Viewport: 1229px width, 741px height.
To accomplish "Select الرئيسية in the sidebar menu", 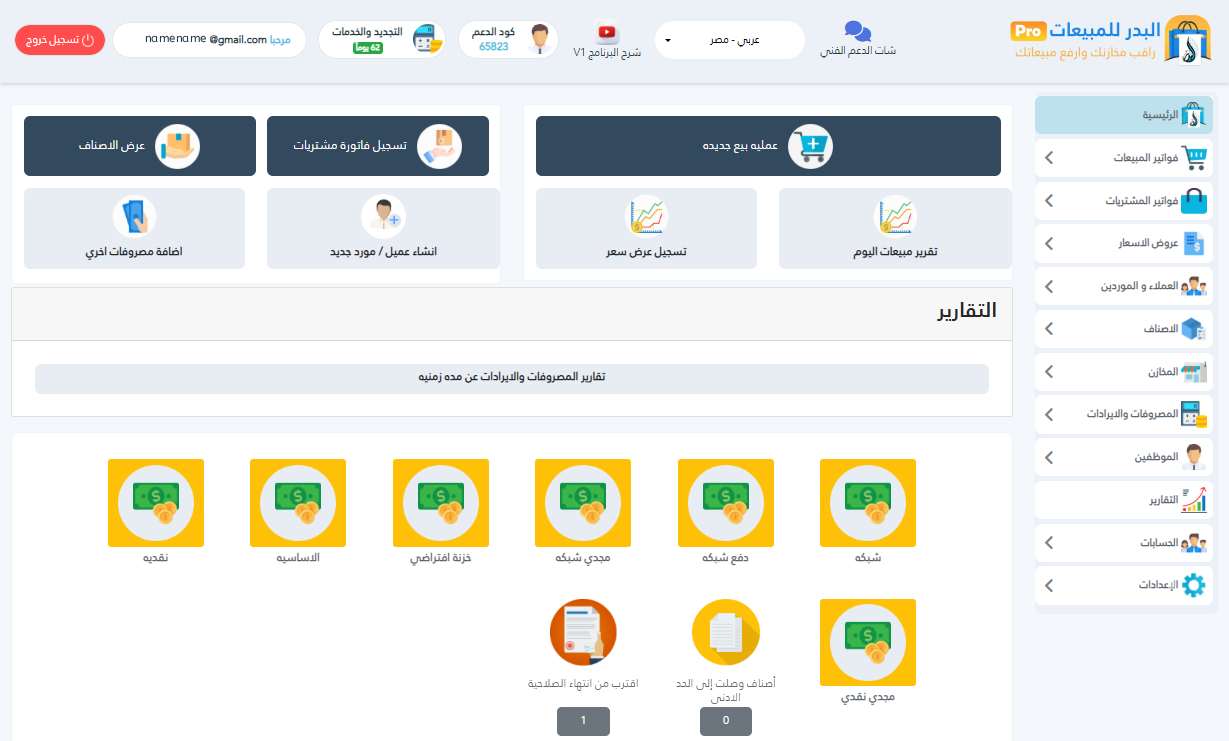I will (x=1124, y=114).
